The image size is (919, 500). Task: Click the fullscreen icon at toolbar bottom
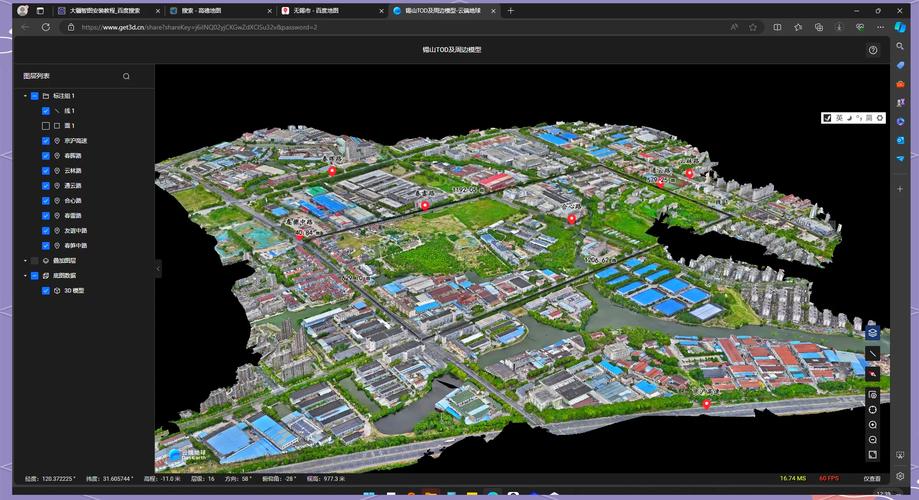coord(872,455)
